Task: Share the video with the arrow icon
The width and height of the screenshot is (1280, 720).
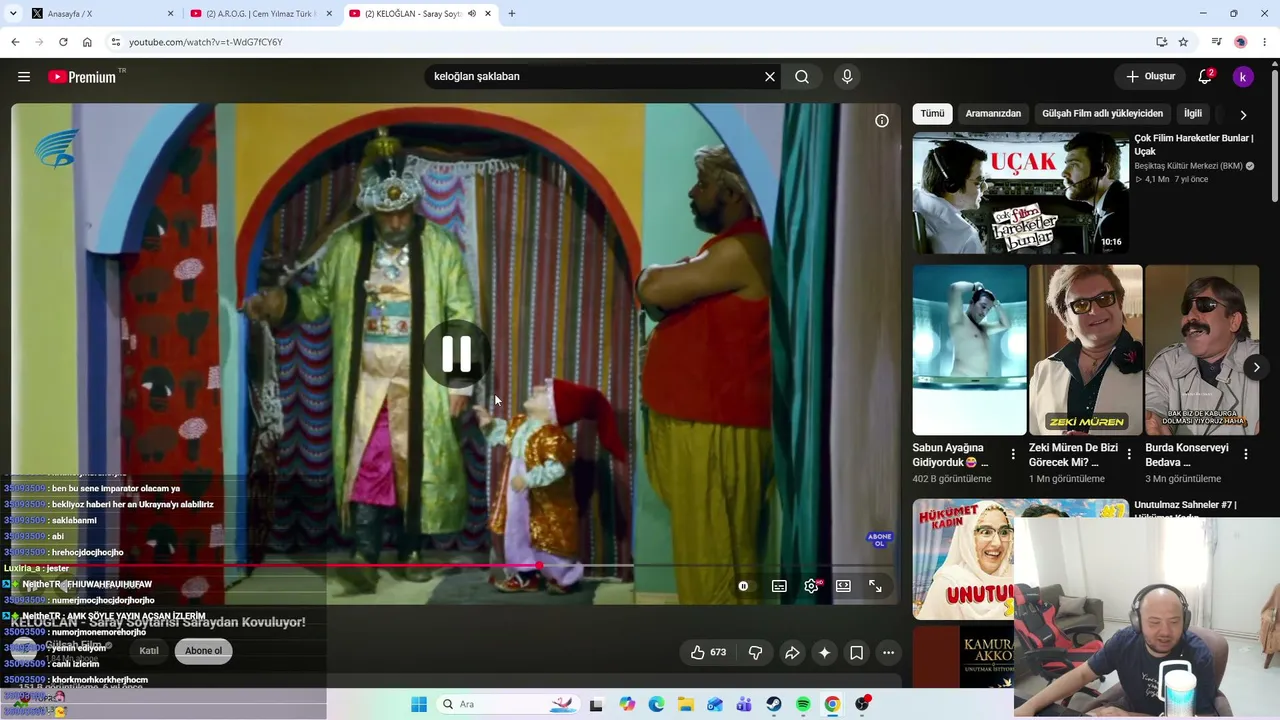Action: pyautogui.click(x=792, y=653)
